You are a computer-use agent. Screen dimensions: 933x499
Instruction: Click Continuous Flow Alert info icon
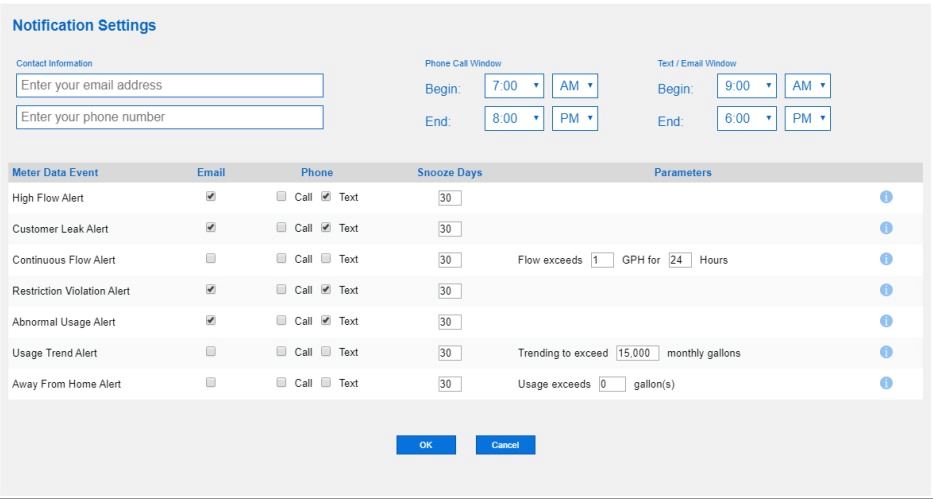pos(885,260)
